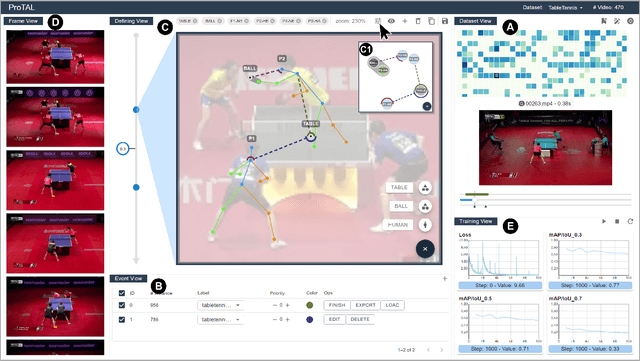Toggle the select-all checkbox in Event header

click(122, 293)
